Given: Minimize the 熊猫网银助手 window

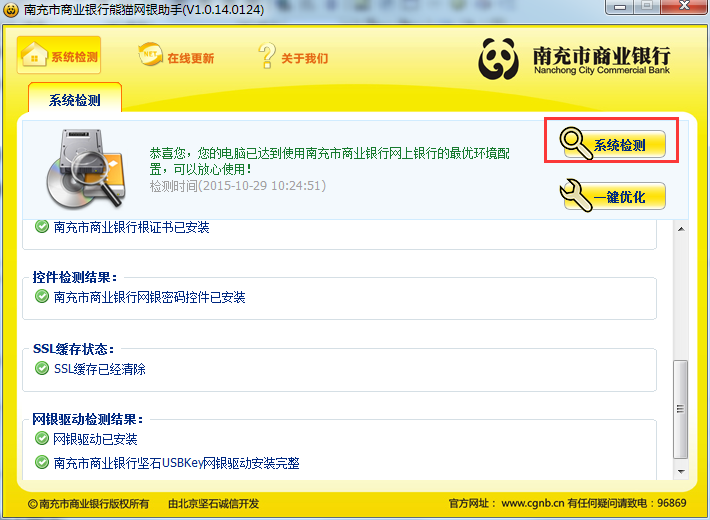Looking at the screenshot, I should pyautogui.click(x=620, y=7).
